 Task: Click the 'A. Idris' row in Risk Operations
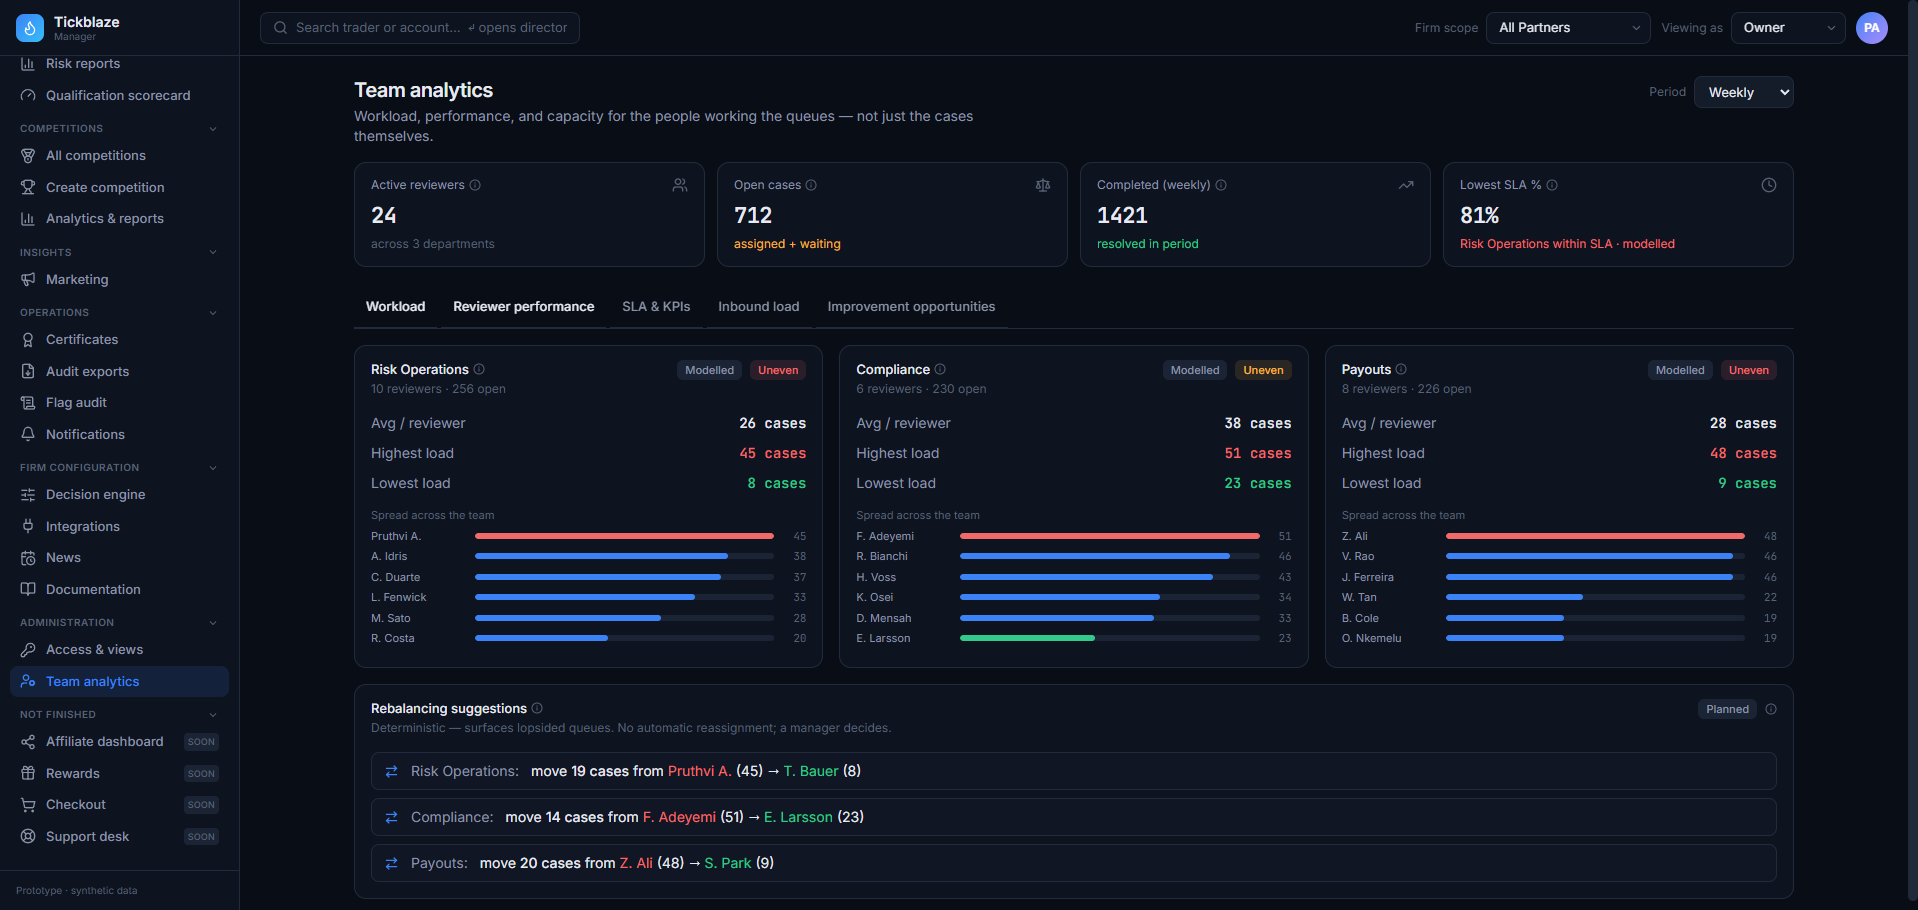click(x=588, y=556)
